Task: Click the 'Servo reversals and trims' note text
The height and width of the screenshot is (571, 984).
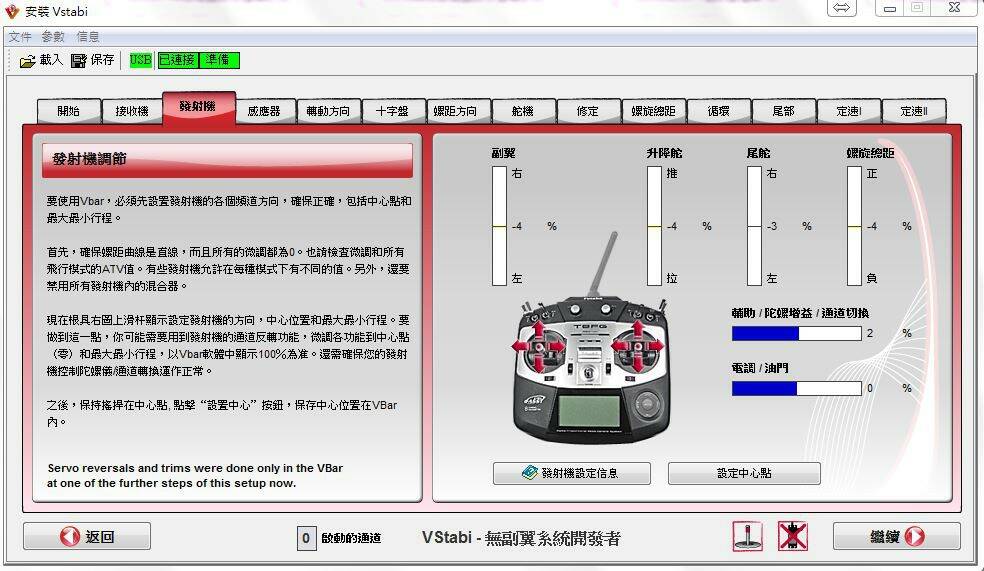Action: 195,476
